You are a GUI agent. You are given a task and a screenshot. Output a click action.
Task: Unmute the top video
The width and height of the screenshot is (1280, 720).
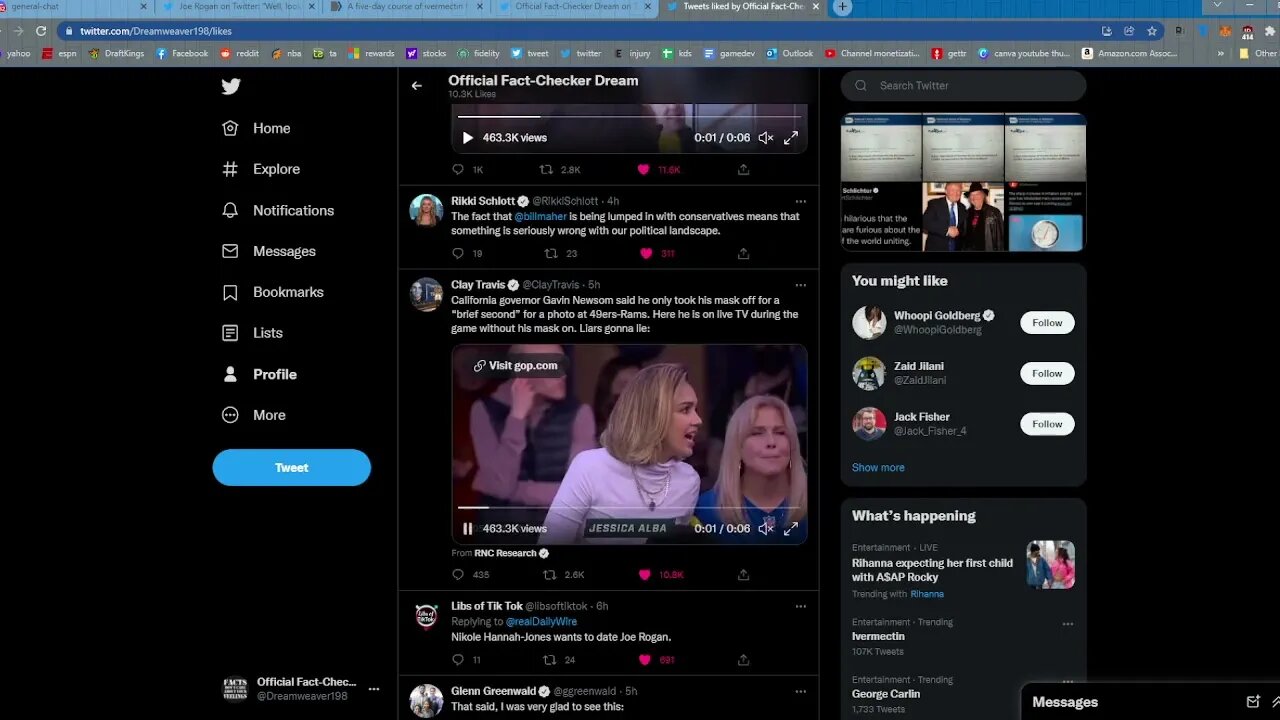point(765,138)
